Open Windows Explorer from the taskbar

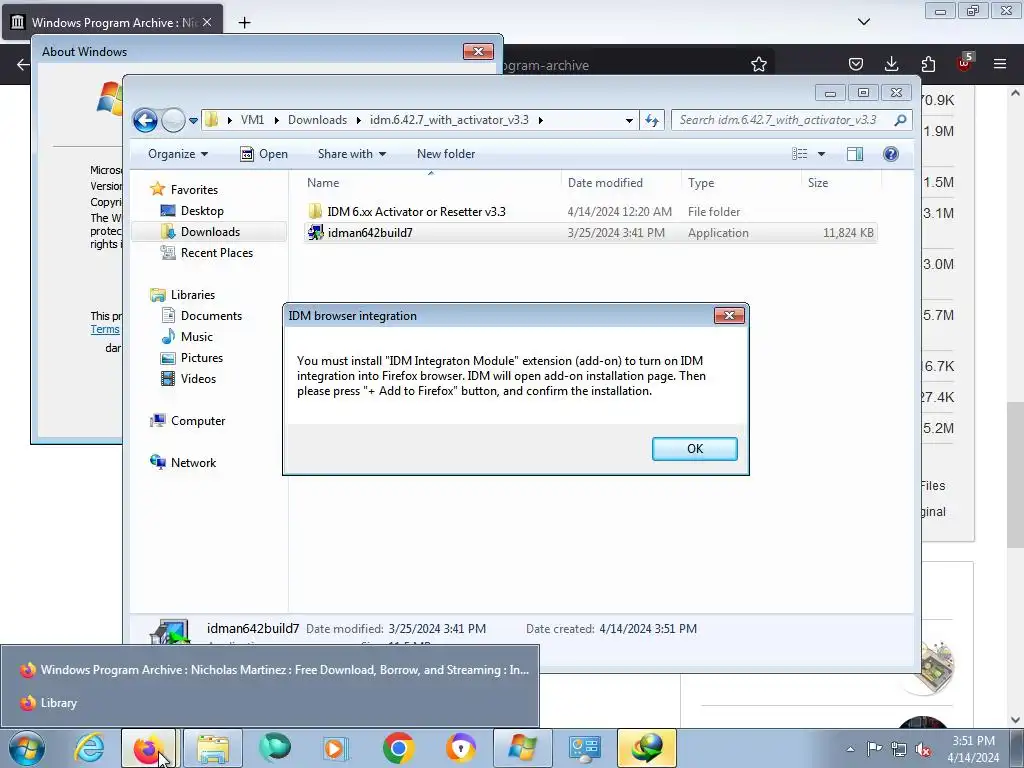213,748
